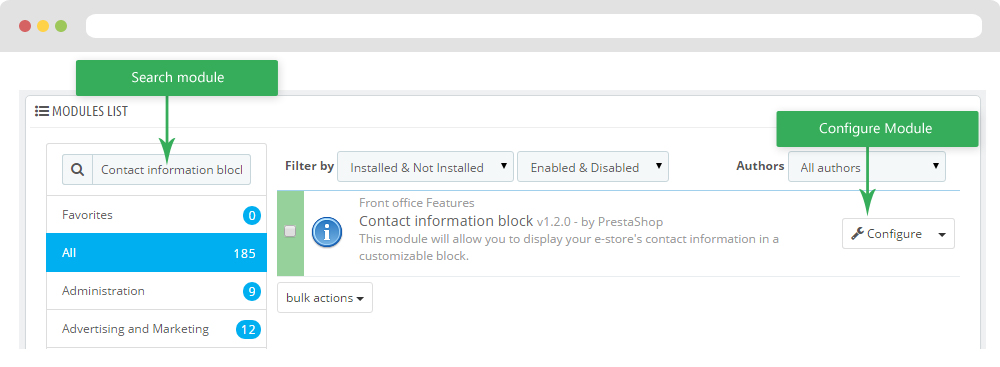Click the Modules List header icon
This screenshot has height=367, width=1000.
pos(41,111)
